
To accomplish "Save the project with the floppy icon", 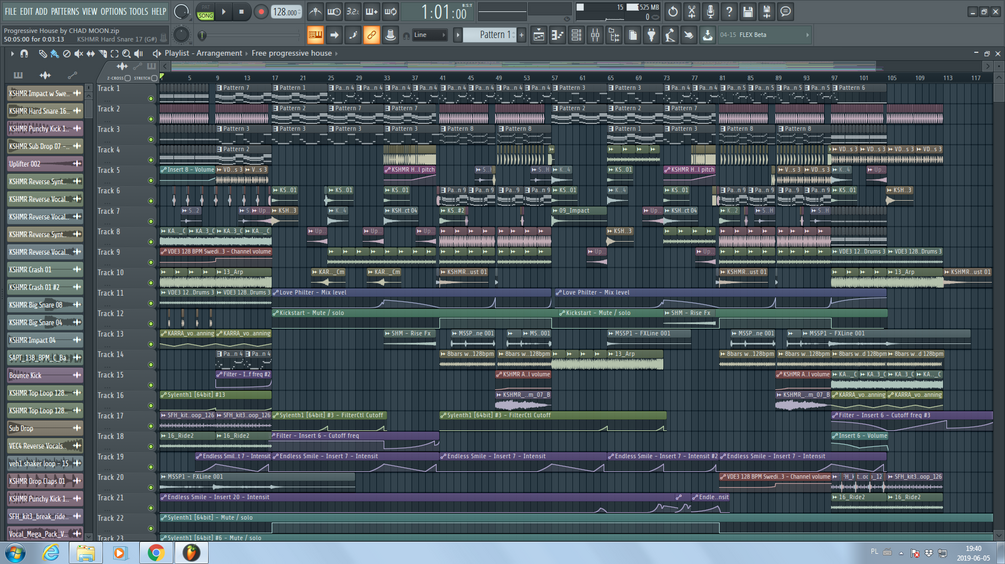I will (747, 12).
